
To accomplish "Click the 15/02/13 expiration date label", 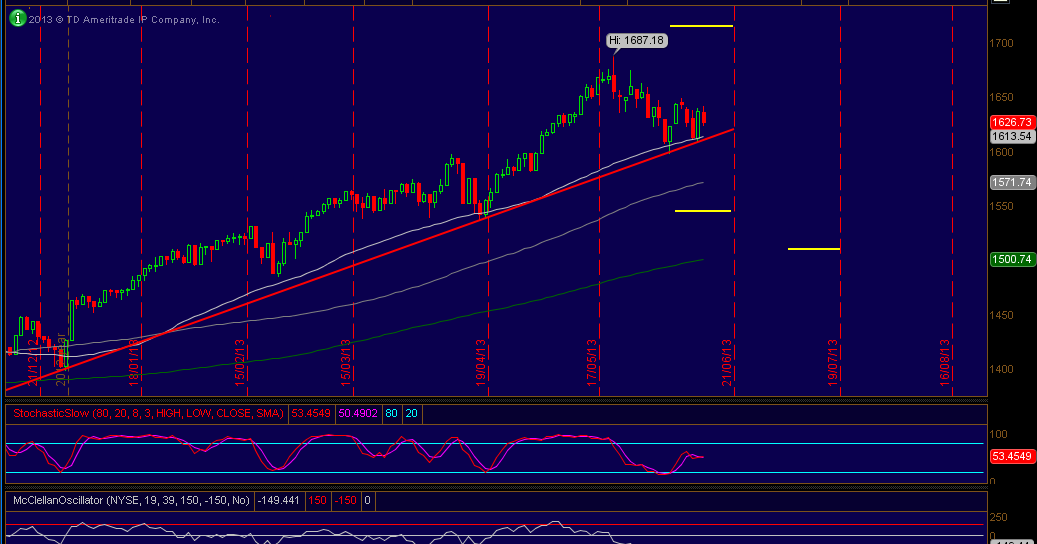I will coord(239,362).
